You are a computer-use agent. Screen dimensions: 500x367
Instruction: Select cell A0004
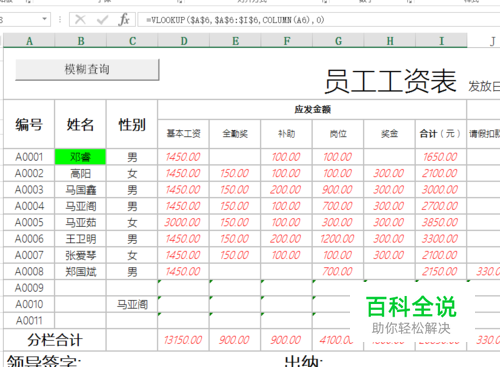point(29,206)
